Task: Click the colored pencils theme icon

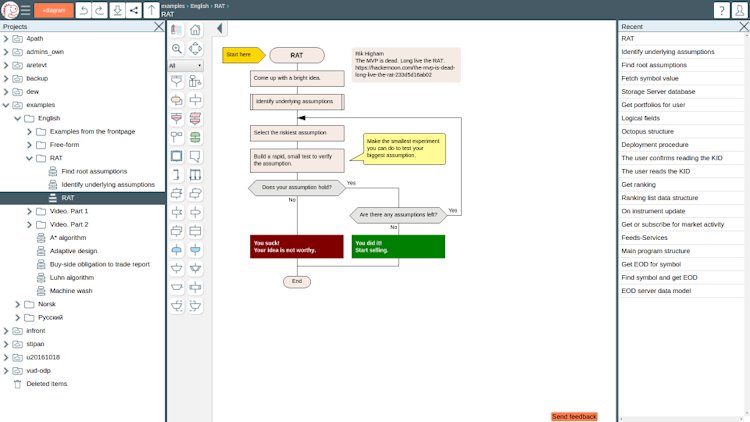Action: click(176, 30)
